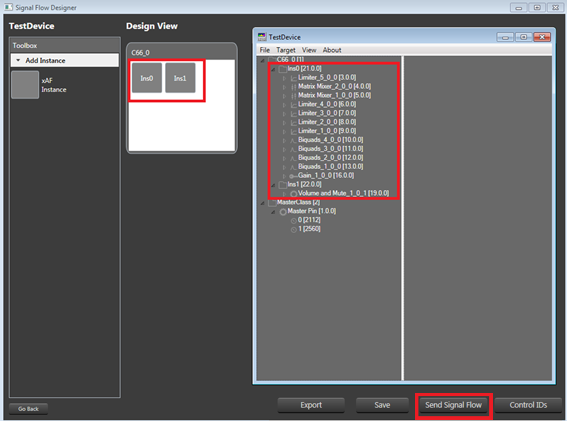
Task: Click the Biquads_2_0_0 filter icon
Action: click(294, 158)
